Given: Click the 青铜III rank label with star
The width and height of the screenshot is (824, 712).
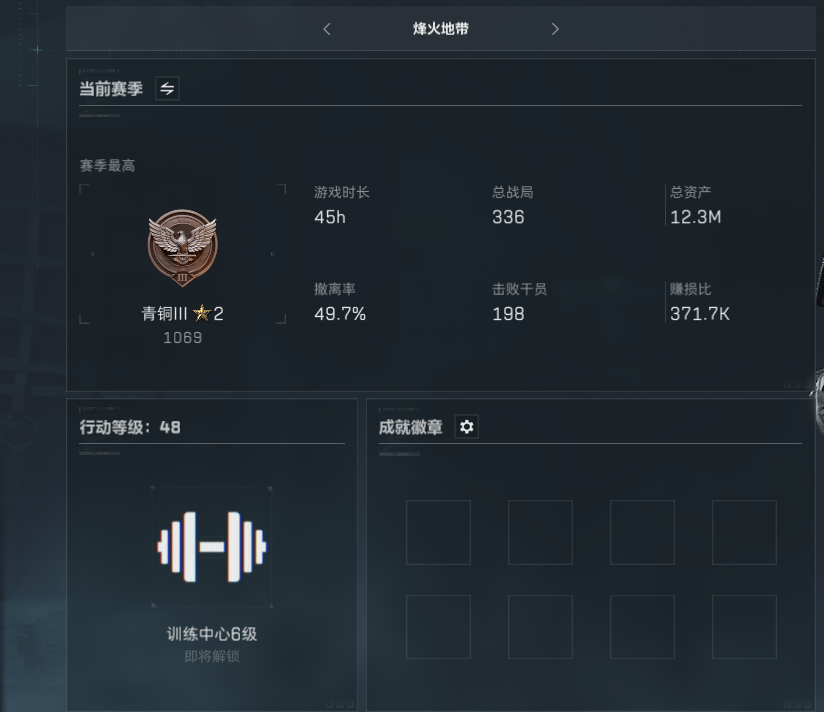Looking at the screenshot, I should click(x=182, y=314).
